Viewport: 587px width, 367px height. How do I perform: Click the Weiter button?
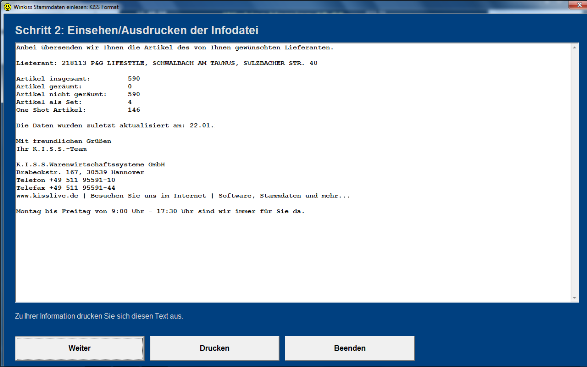(x=79, y=348)
